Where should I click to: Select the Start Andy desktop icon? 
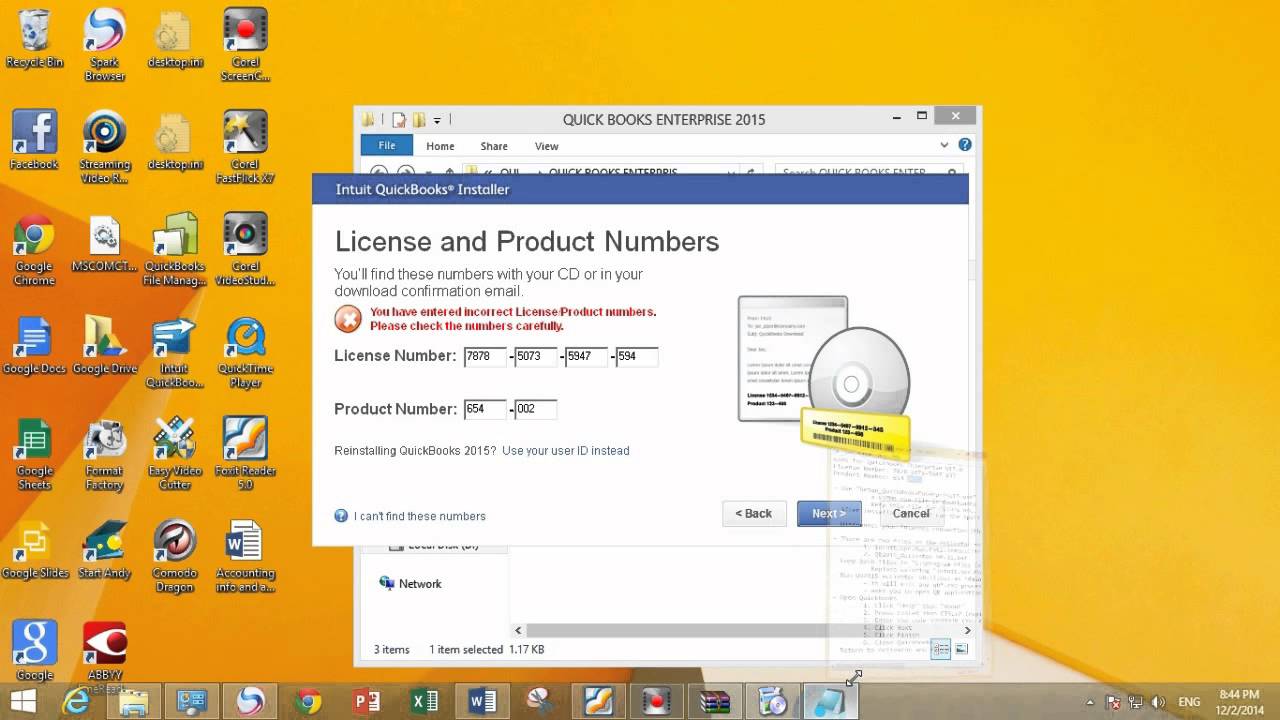(104, 550)
